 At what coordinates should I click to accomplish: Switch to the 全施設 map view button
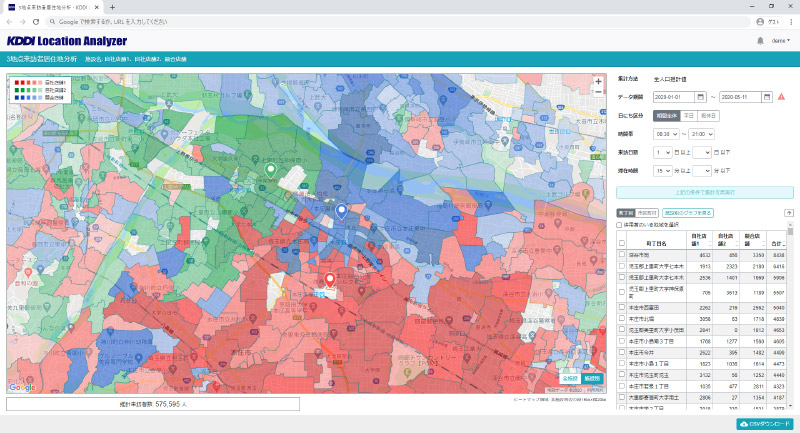pyautogui.click(x=570, y=378)
